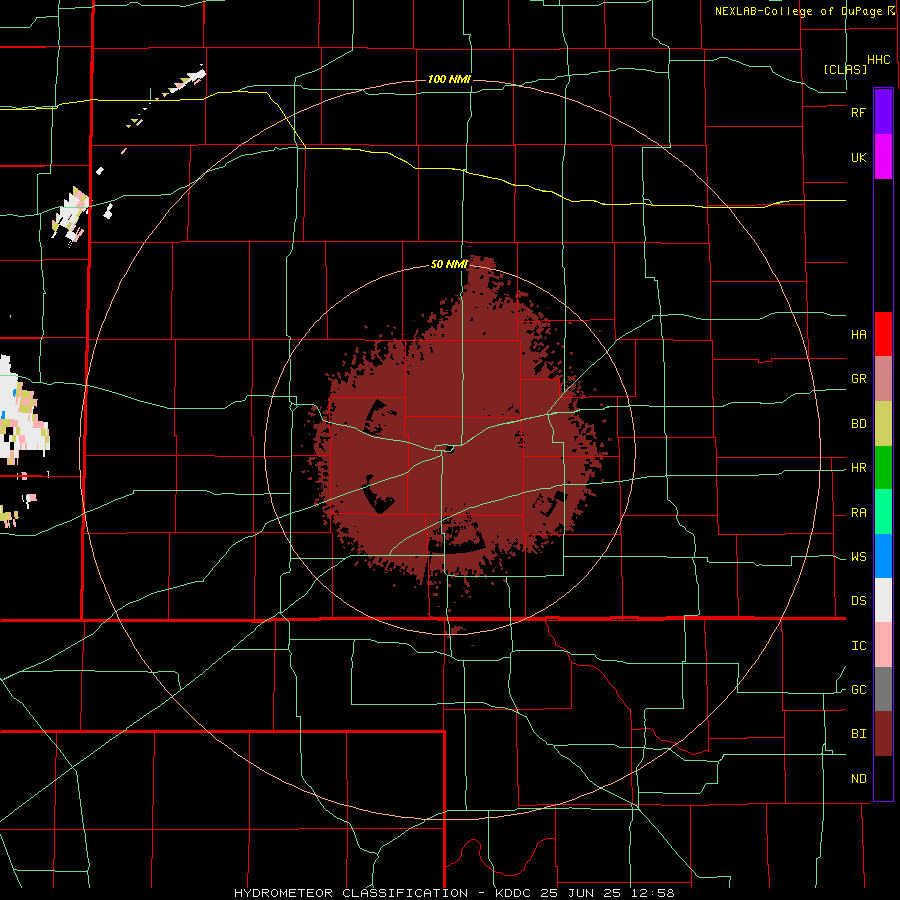Click the red HA legend color block

[x=883, y=334]
